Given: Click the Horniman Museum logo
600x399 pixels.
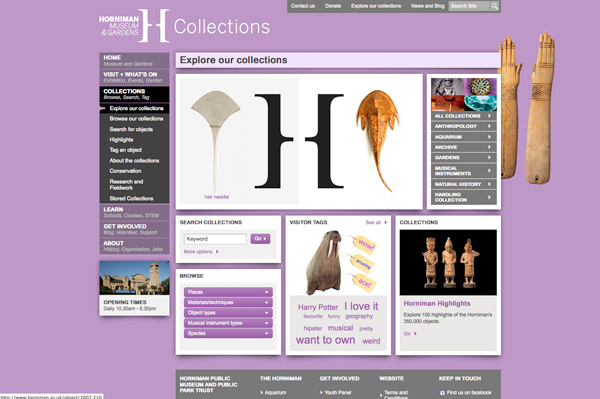Looking at the screenshot, I should coord(134,26).
